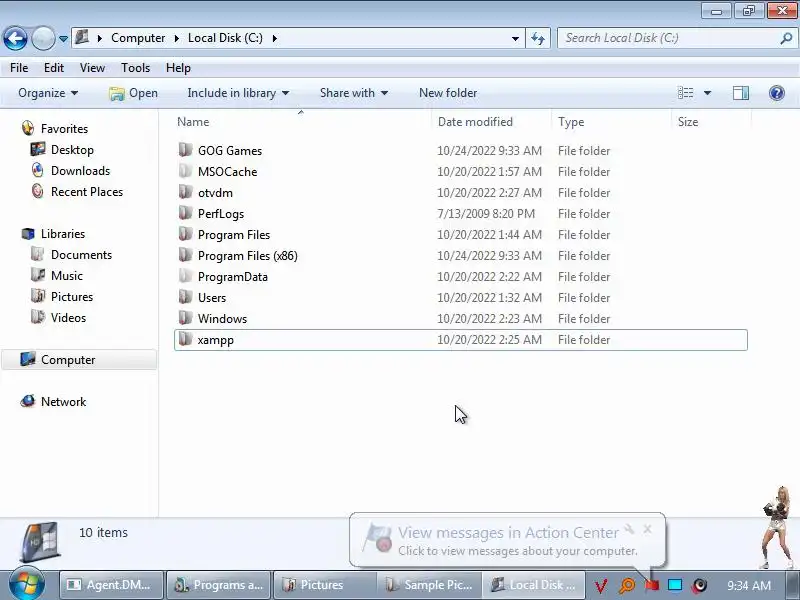Viewport: 800px width, 600px height.
Task: Sort by the Type column header
Action: click(571, 122)
